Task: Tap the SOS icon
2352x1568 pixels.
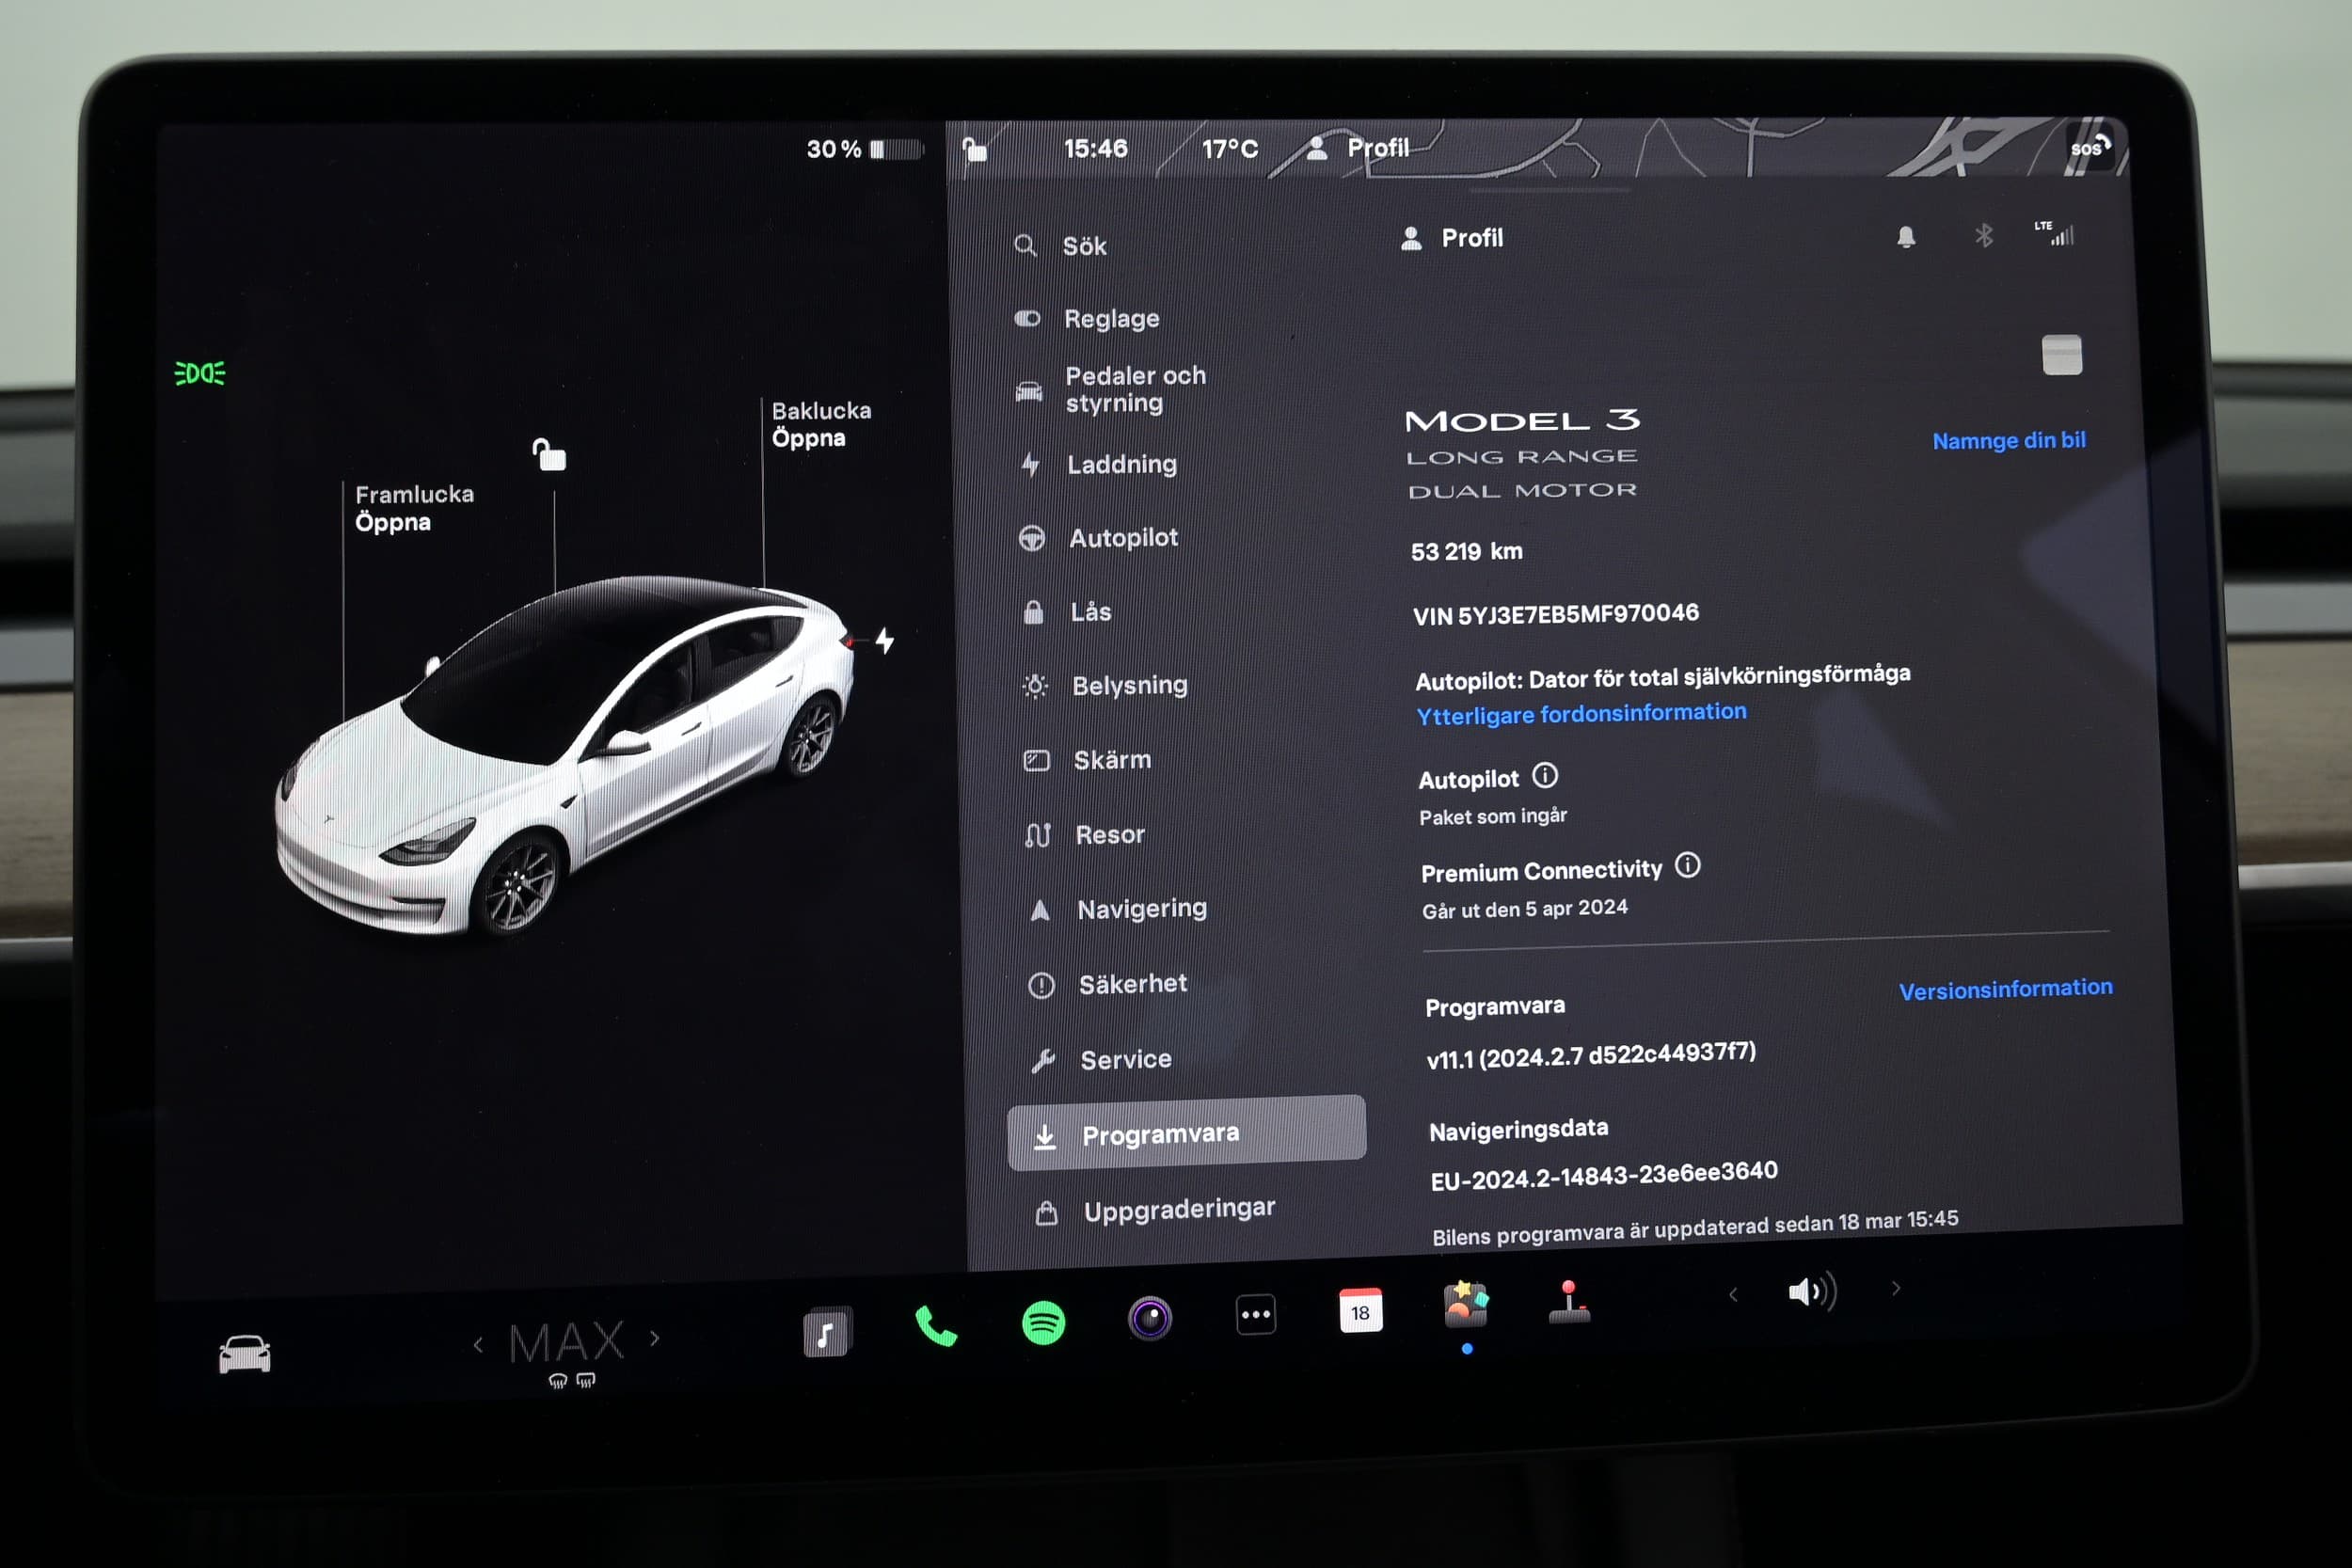Action: pyautogui.click(x=2090, y=147)
